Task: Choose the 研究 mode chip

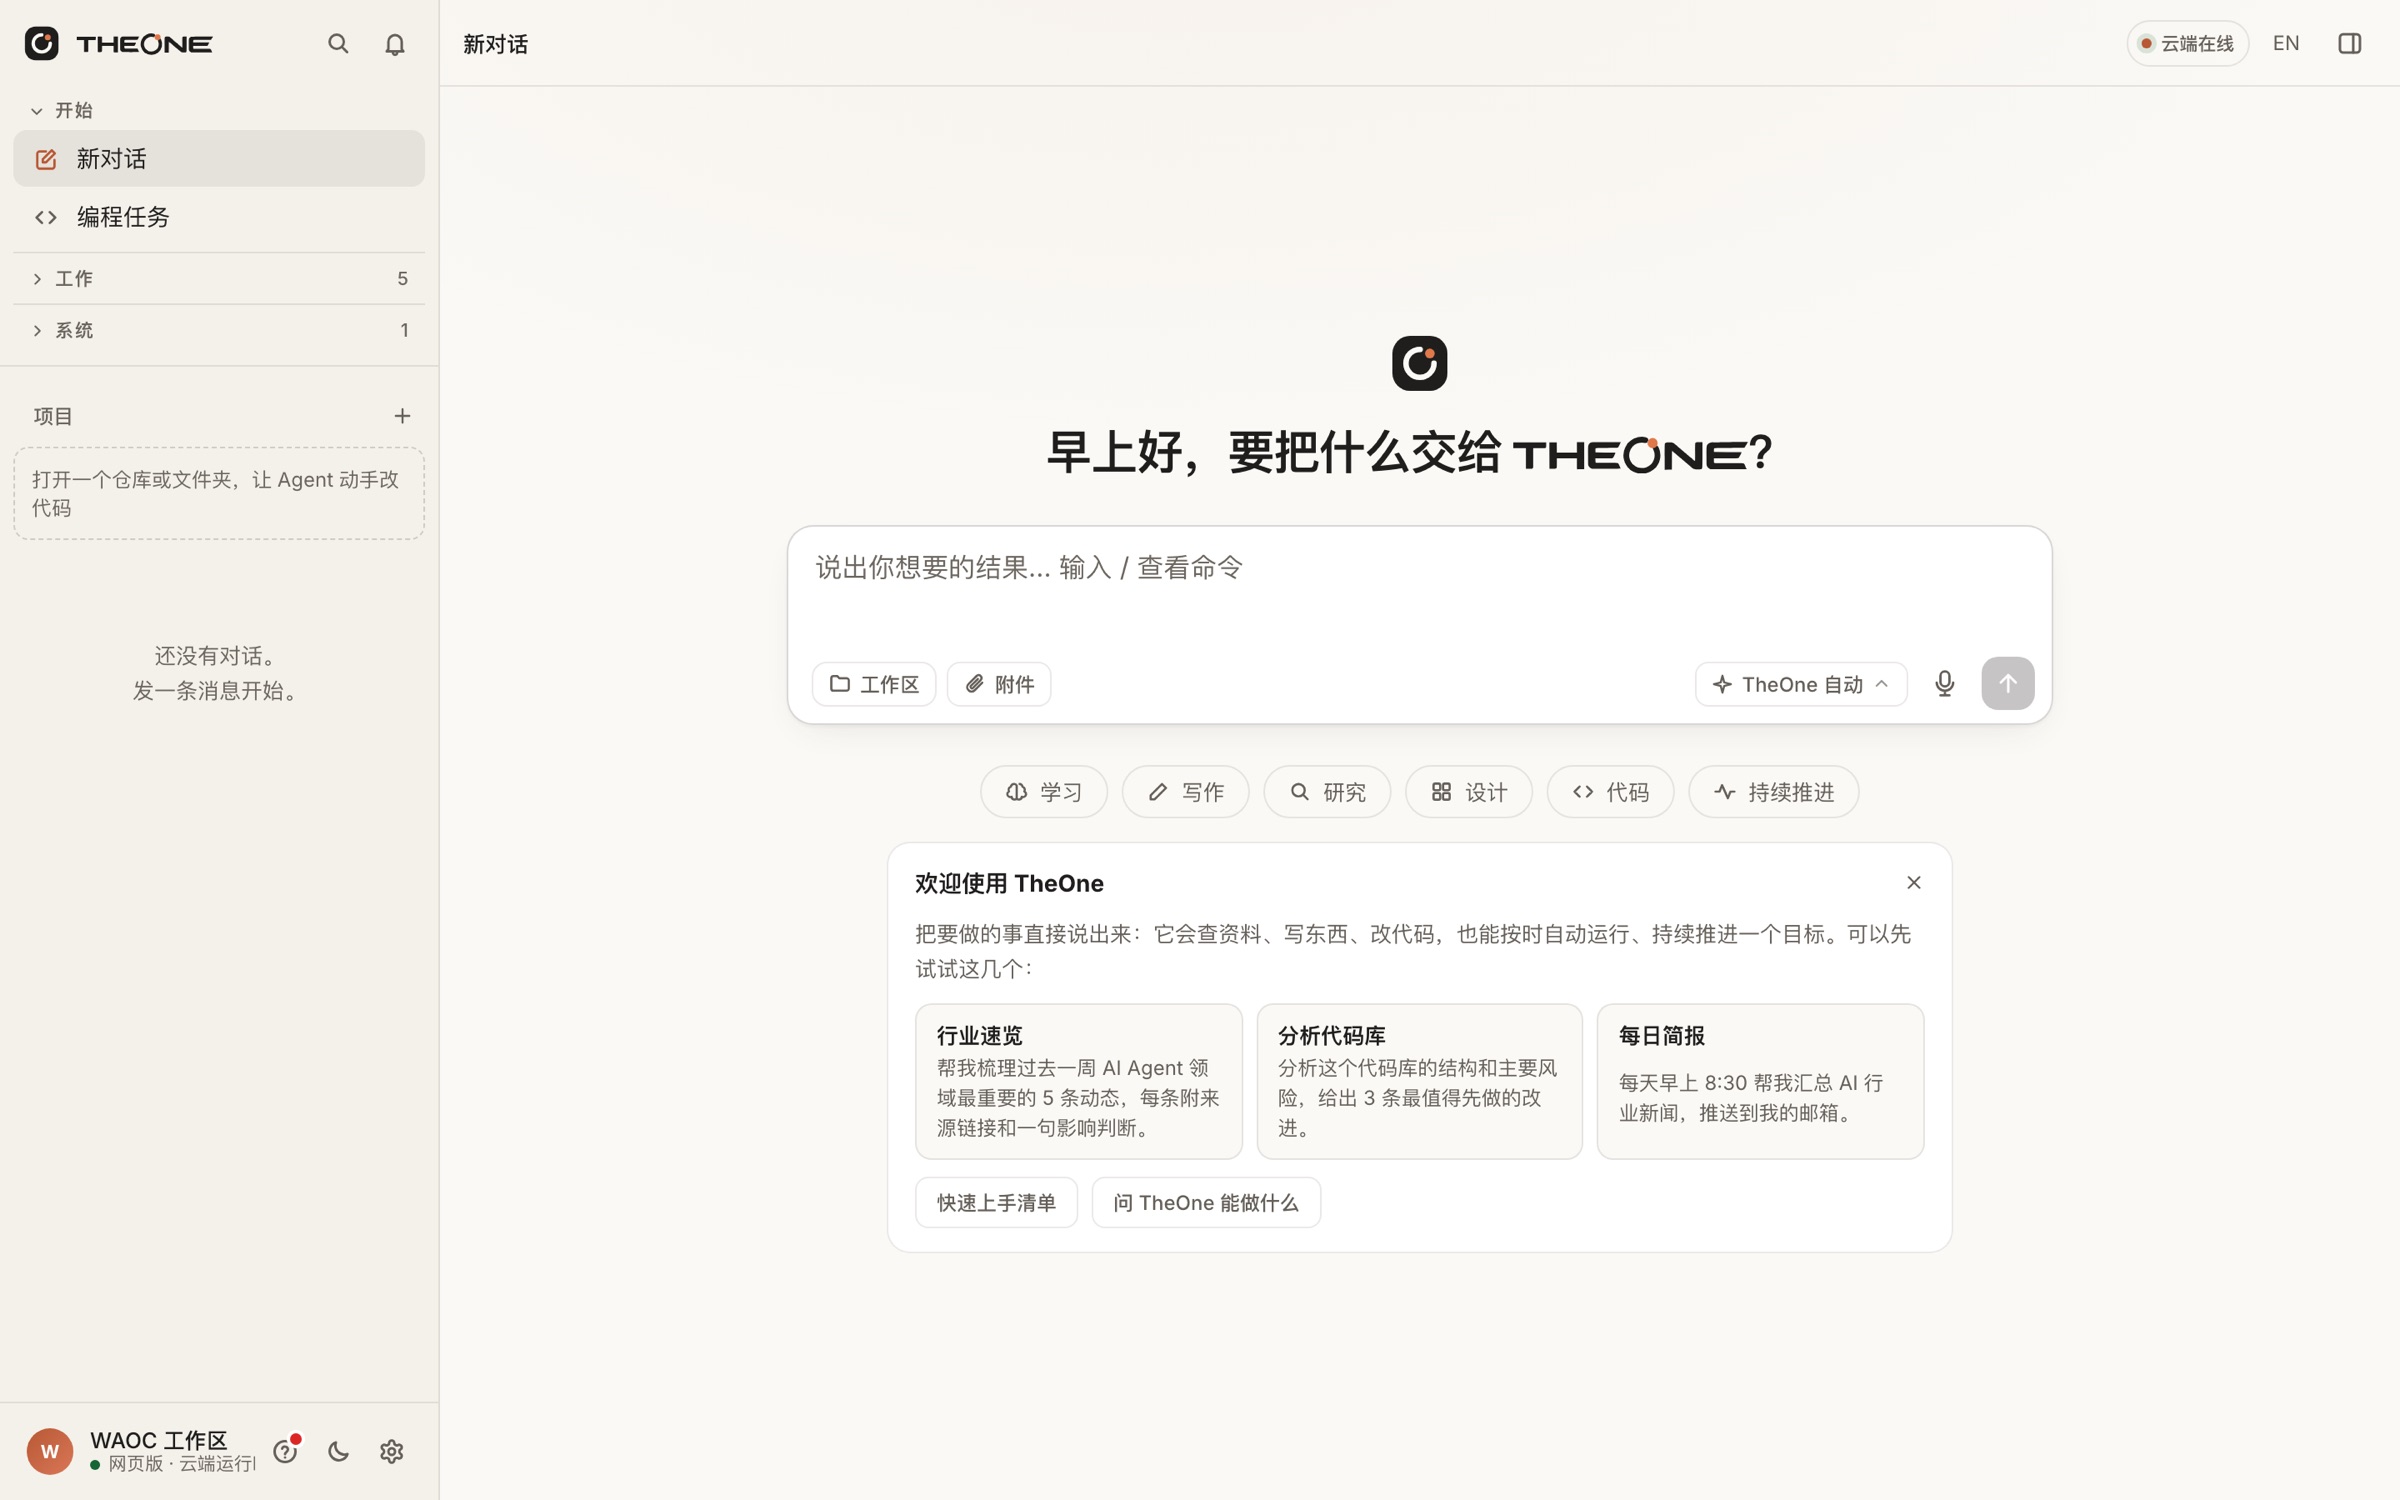Action: [x=1327, y=792]
